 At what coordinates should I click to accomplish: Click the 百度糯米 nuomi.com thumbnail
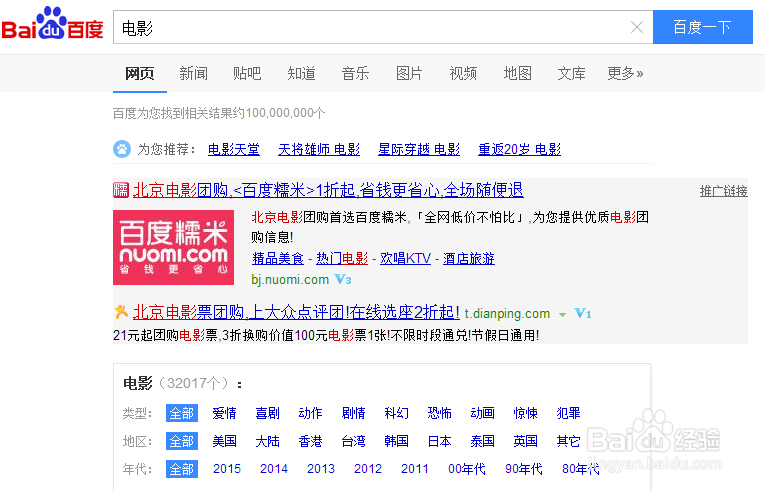(x=174, y=247)
